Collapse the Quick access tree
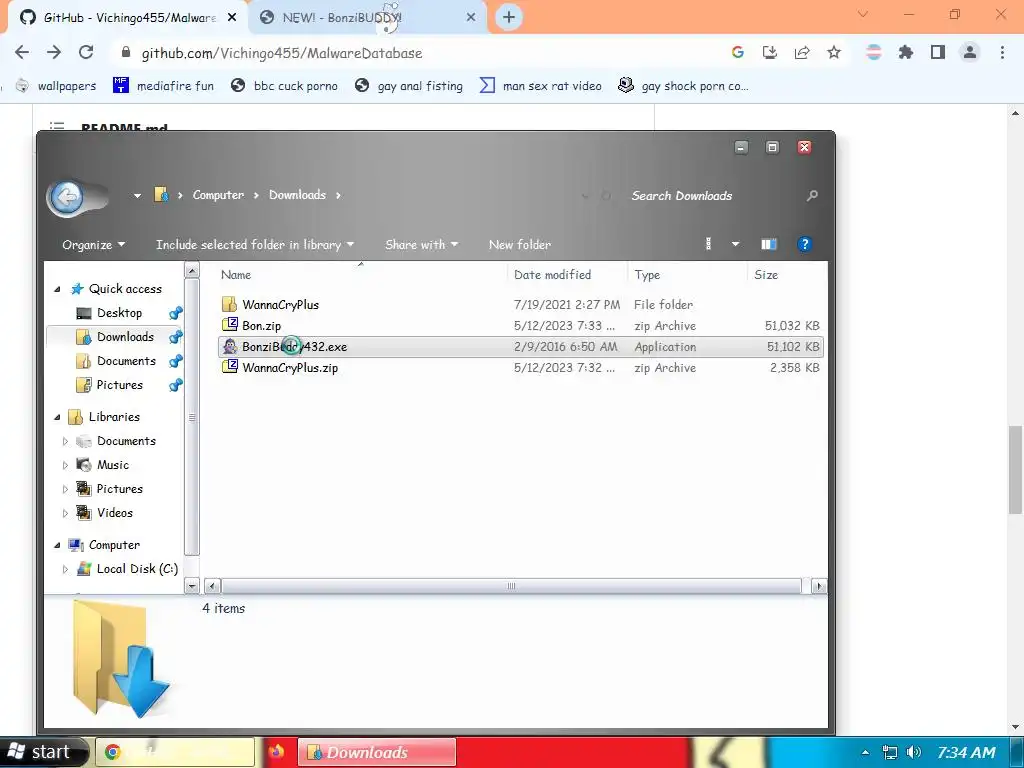The image size is (1024, 768). (57, 289)
